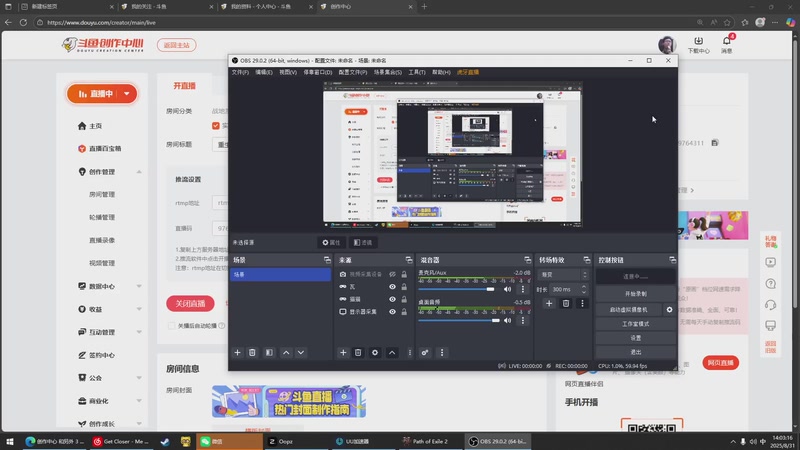Image resolution: width=800 pixels, height=450 pixels.
Task: Click 开始录制 in OBS controls
Action: [636, 294]
